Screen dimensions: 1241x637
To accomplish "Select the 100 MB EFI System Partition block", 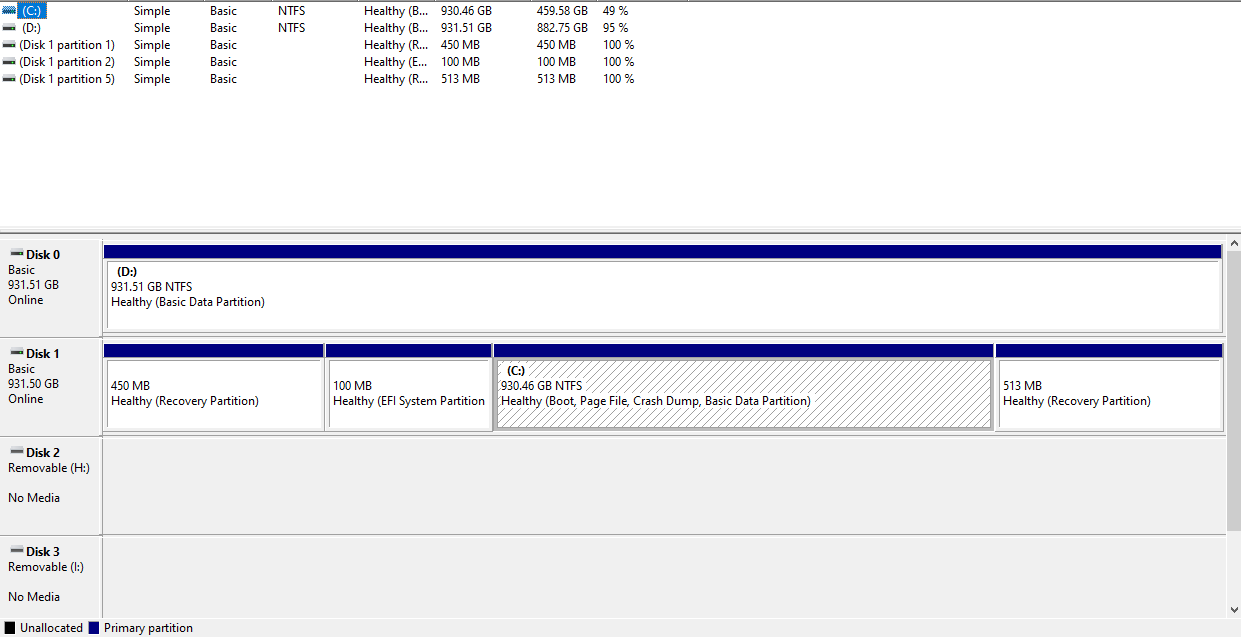I will coord(408,393).
